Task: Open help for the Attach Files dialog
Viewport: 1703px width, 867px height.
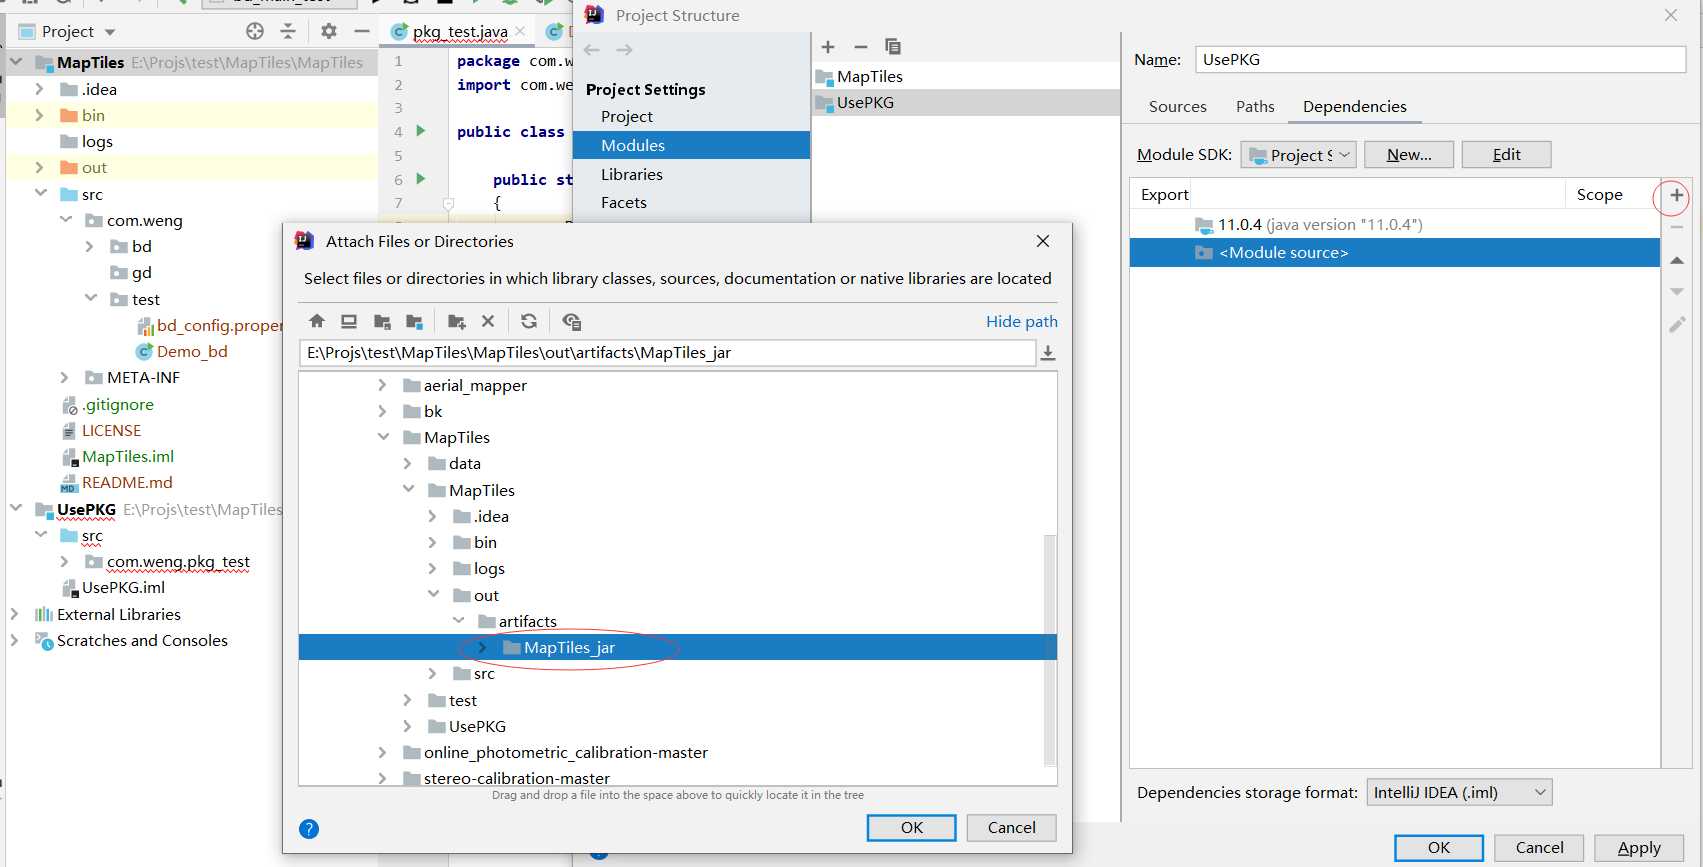Action: pos(309,829)
